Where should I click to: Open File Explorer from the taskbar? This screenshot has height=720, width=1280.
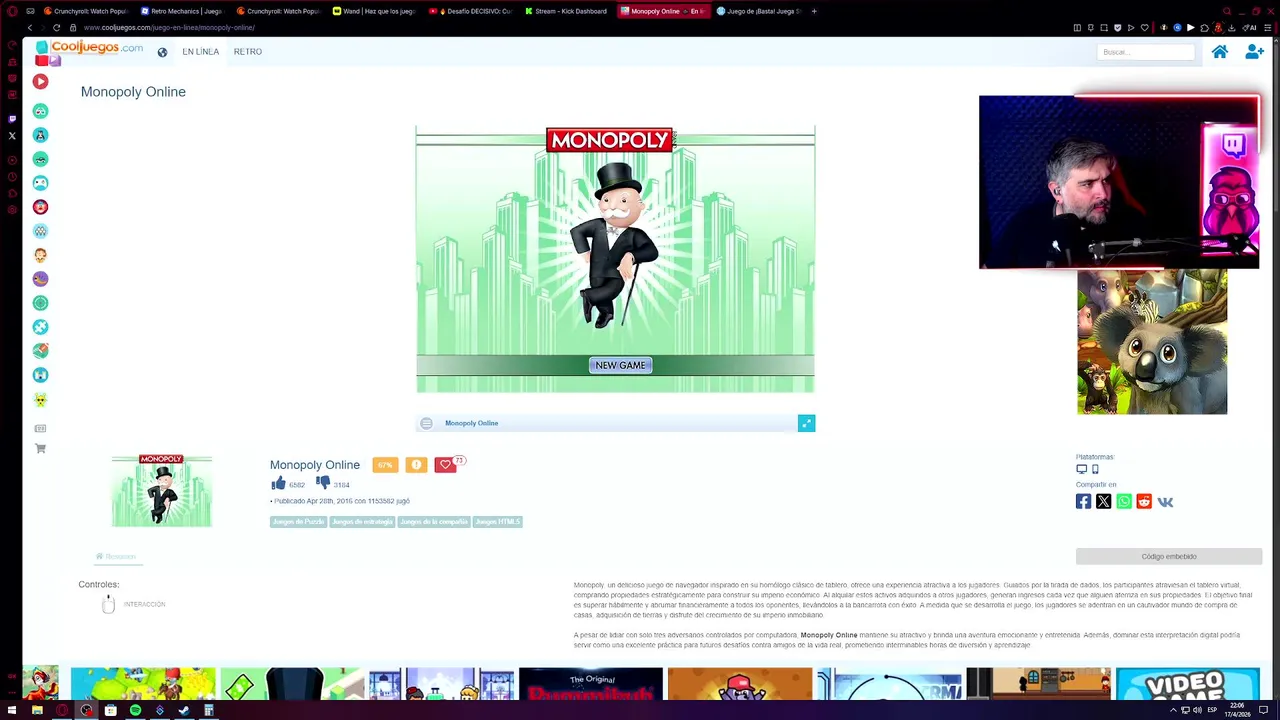37,710
